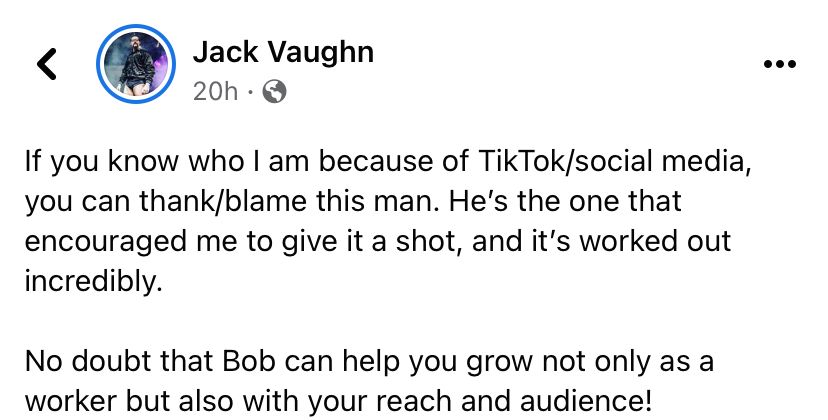Click the phrase 'He's the one that'
This screenshot has height=420, width=828.
[x=564, y=201]
